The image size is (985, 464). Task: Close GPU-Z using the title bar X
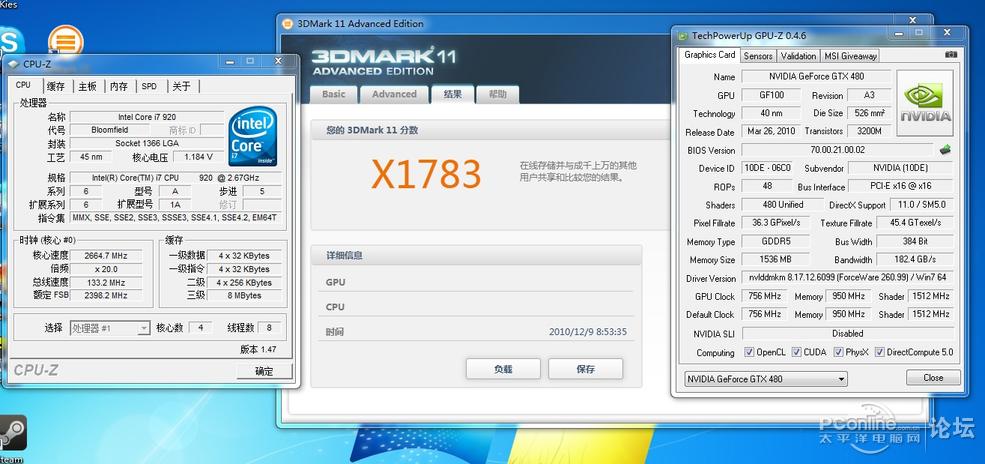947,33
